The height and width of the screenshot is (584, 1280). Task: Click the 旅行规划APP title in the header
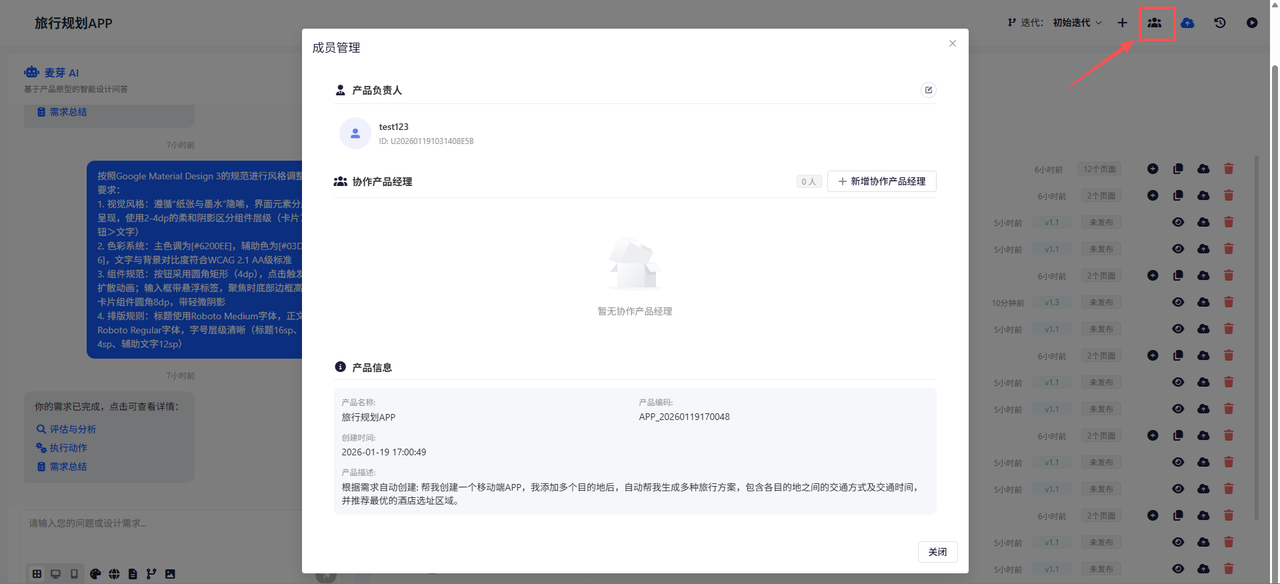[x=73, y=22]
